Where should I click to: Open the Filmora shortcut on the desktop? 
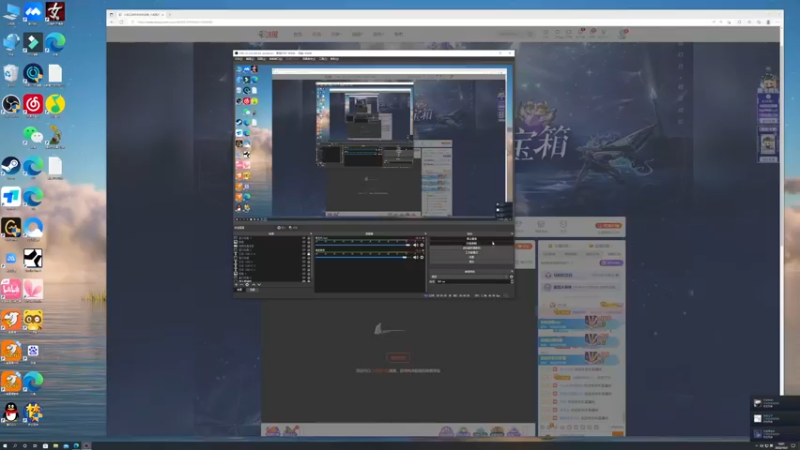[x=33, y=42]
